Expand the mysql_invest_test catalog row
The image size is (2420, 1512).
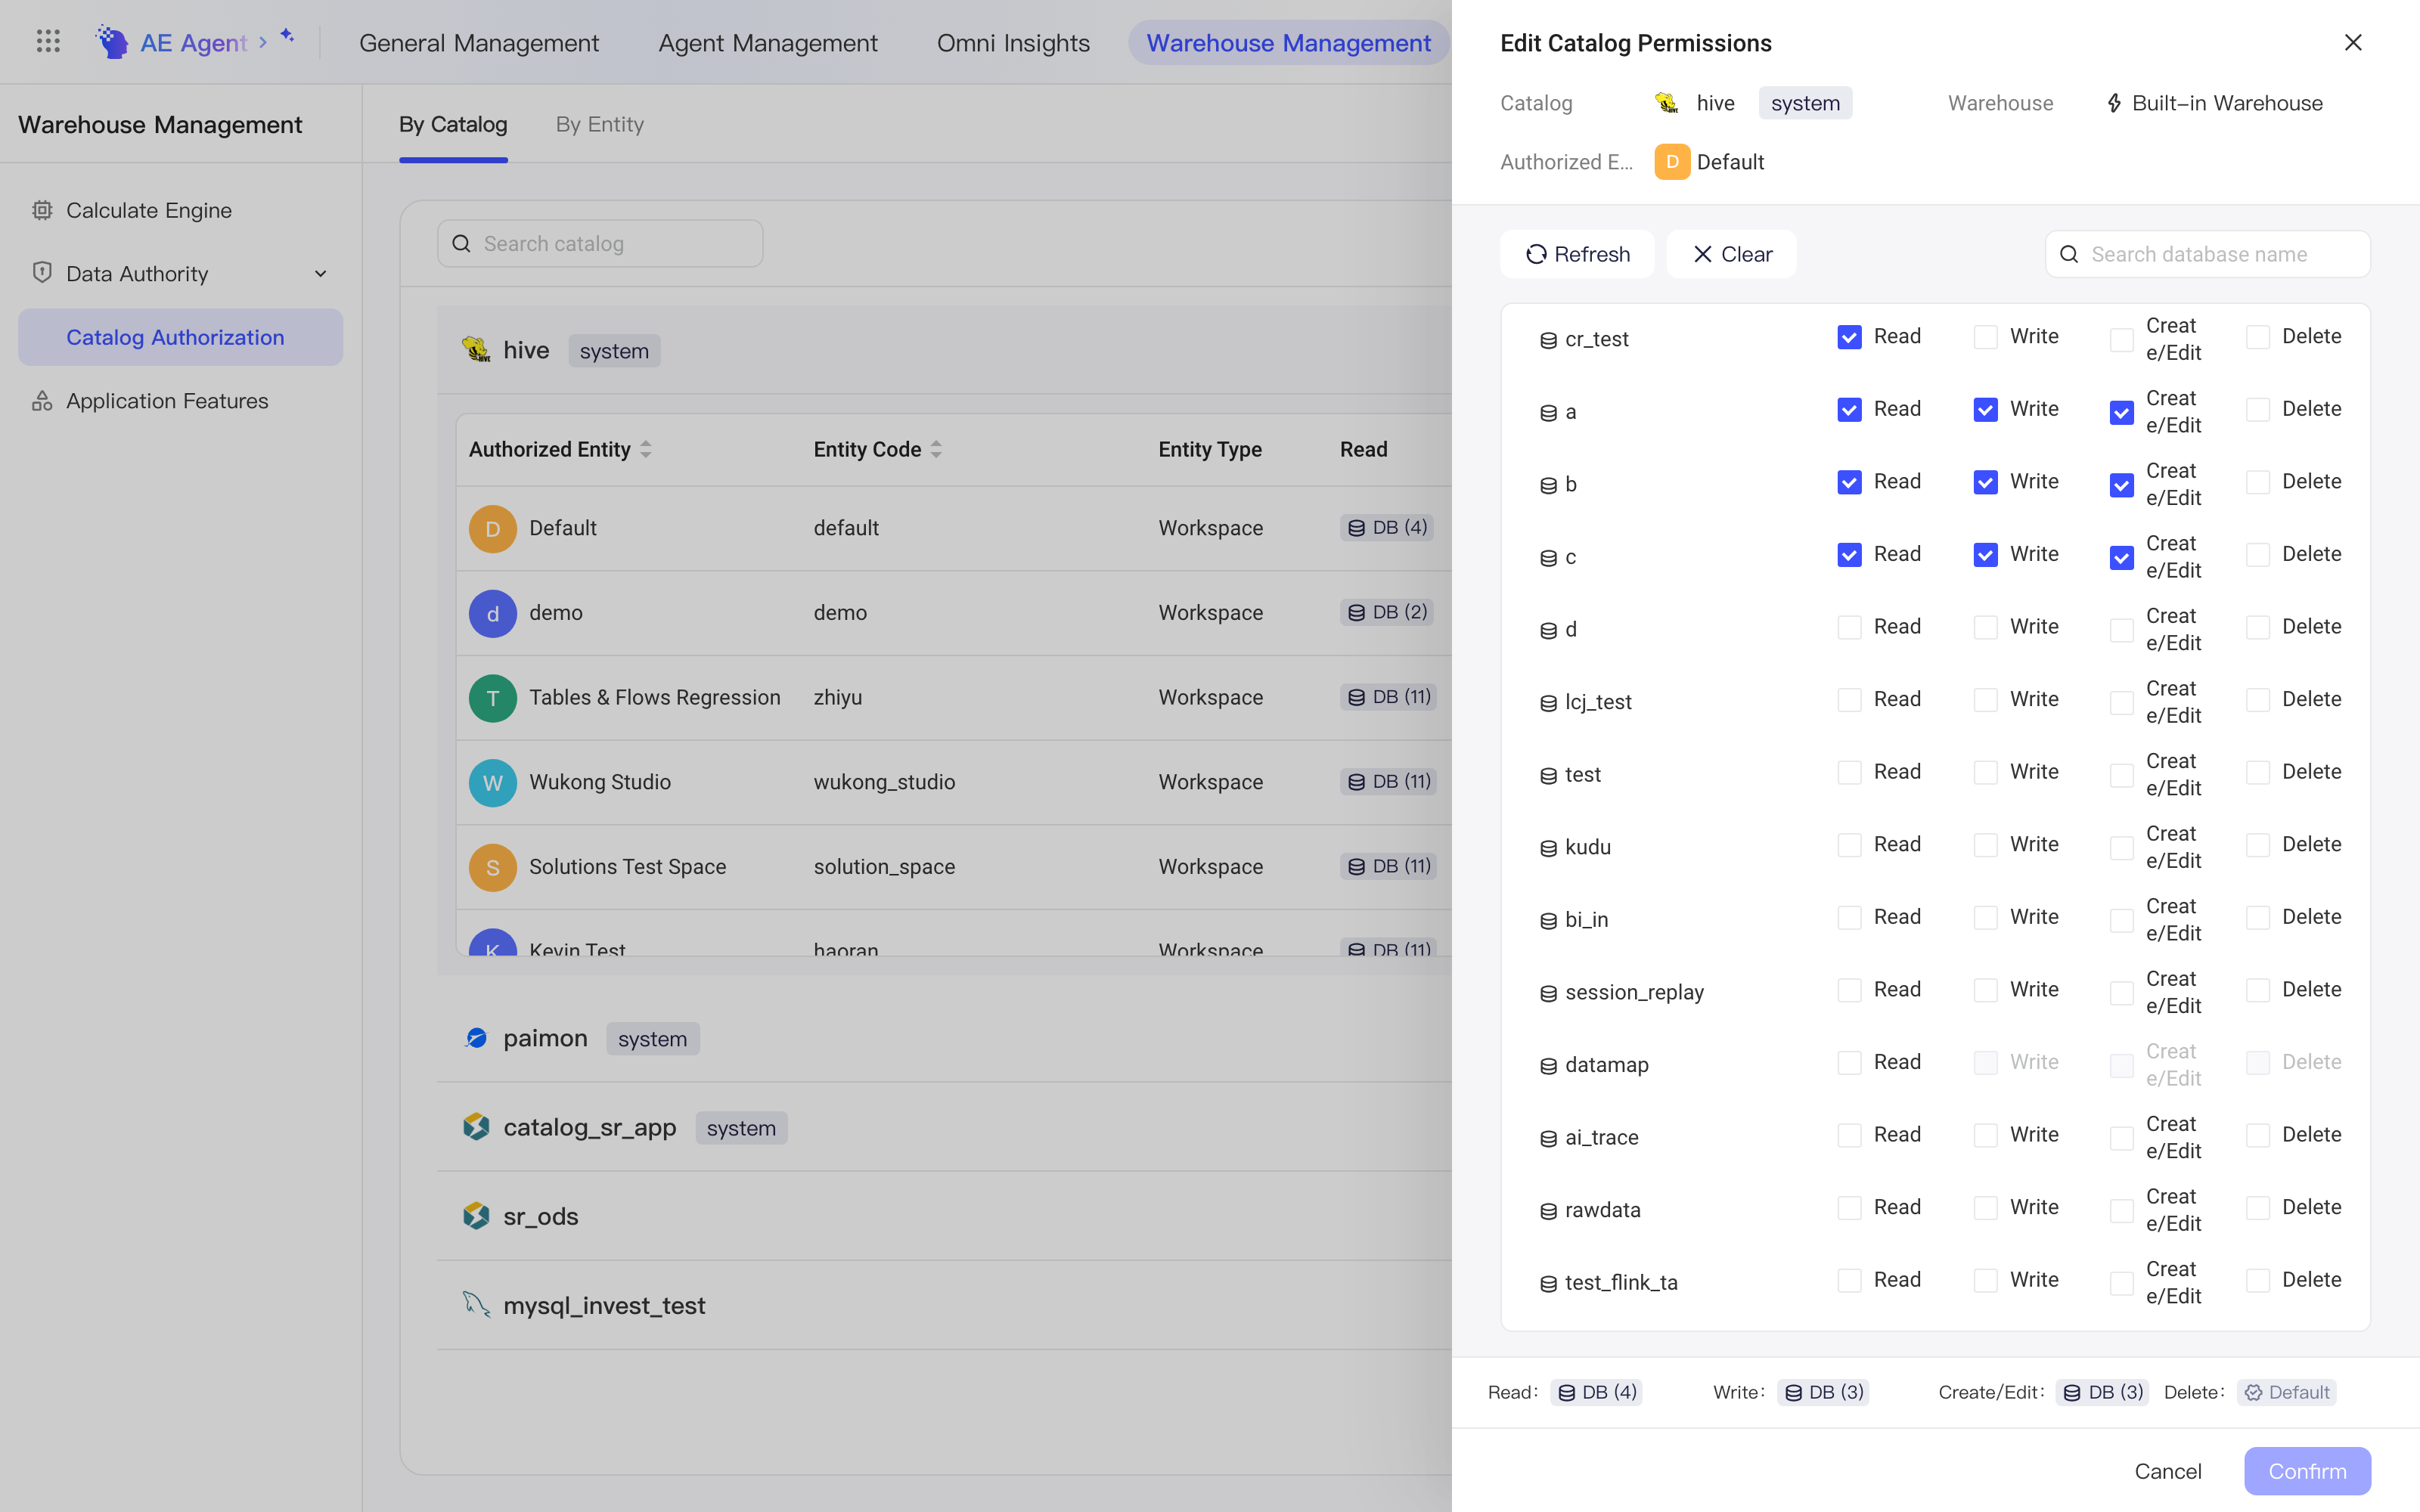[944, 1305]
